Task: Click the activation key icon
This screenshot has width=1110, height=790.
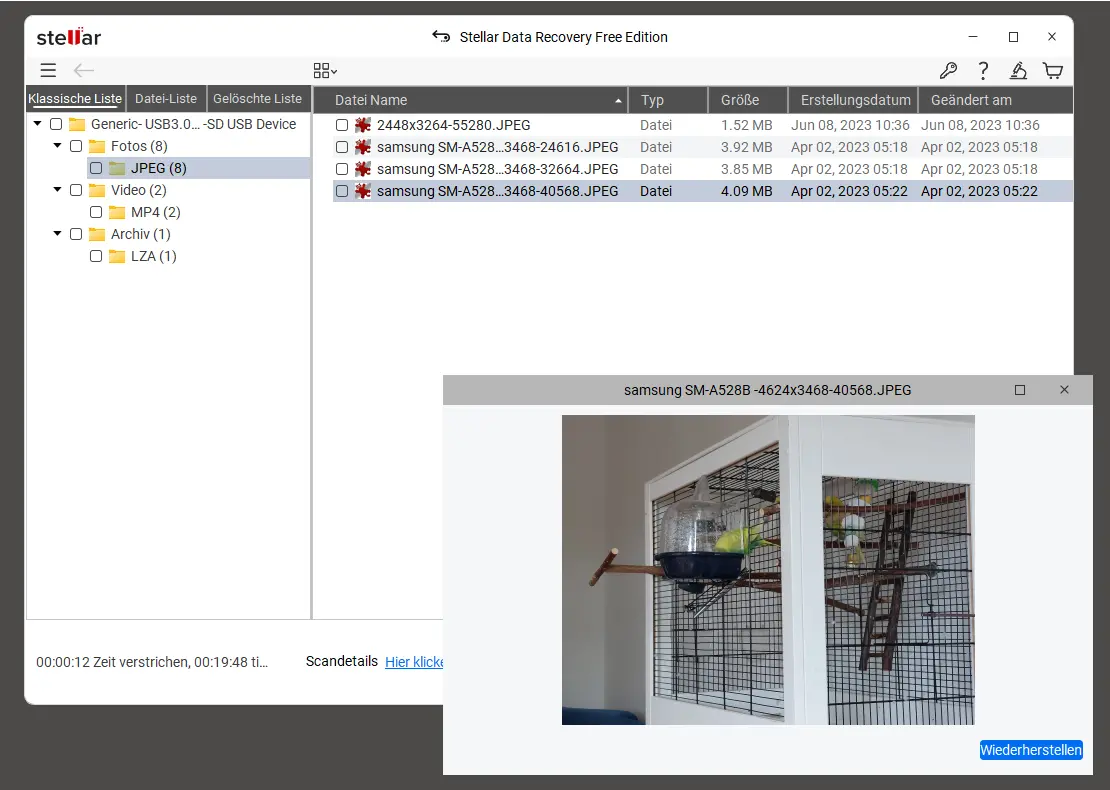Action: tap(948, 70)
